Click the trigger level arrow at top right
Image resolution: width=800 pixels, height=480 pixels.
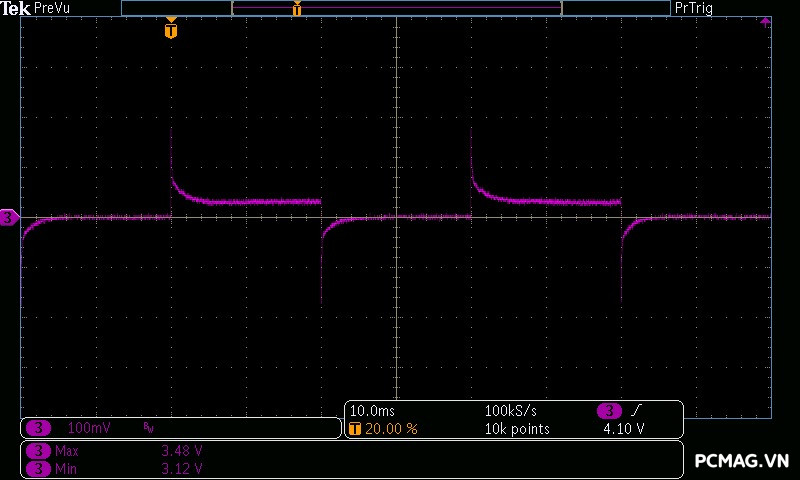coord(765,22)
